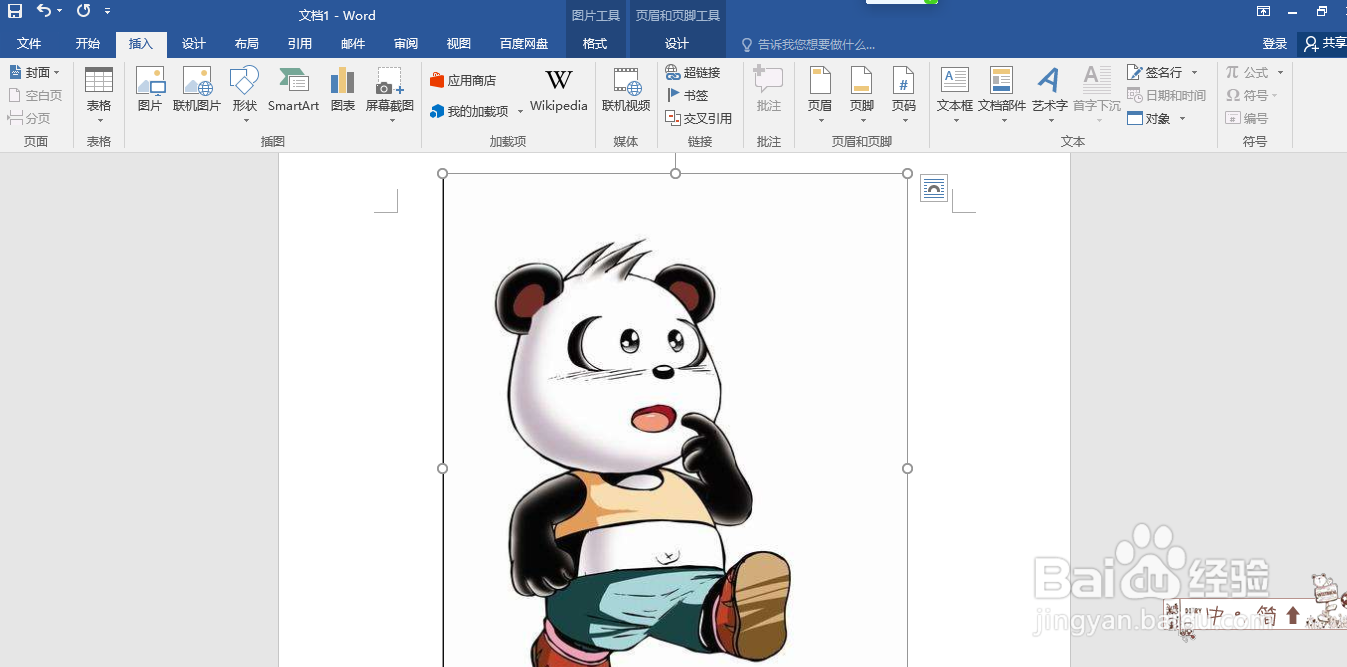Undo the last action
This screenshot has width=1347, height=667.
click(43, 12)
